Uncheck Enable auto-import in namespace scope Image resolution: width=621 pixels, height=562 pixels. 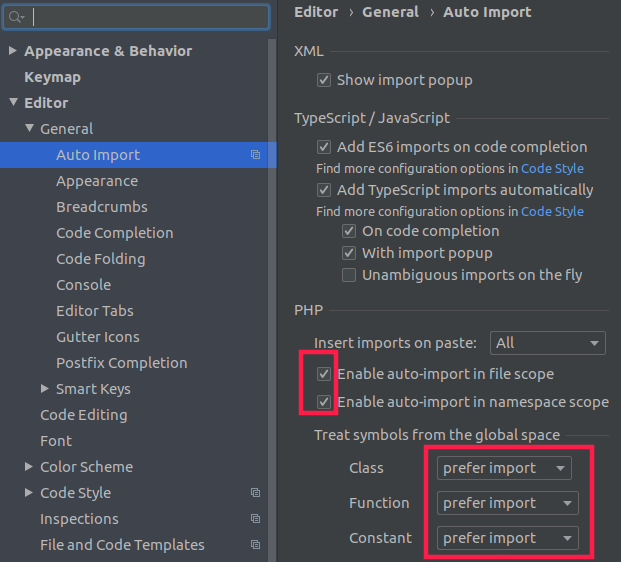pyautogui.click(x=324, y=402)
